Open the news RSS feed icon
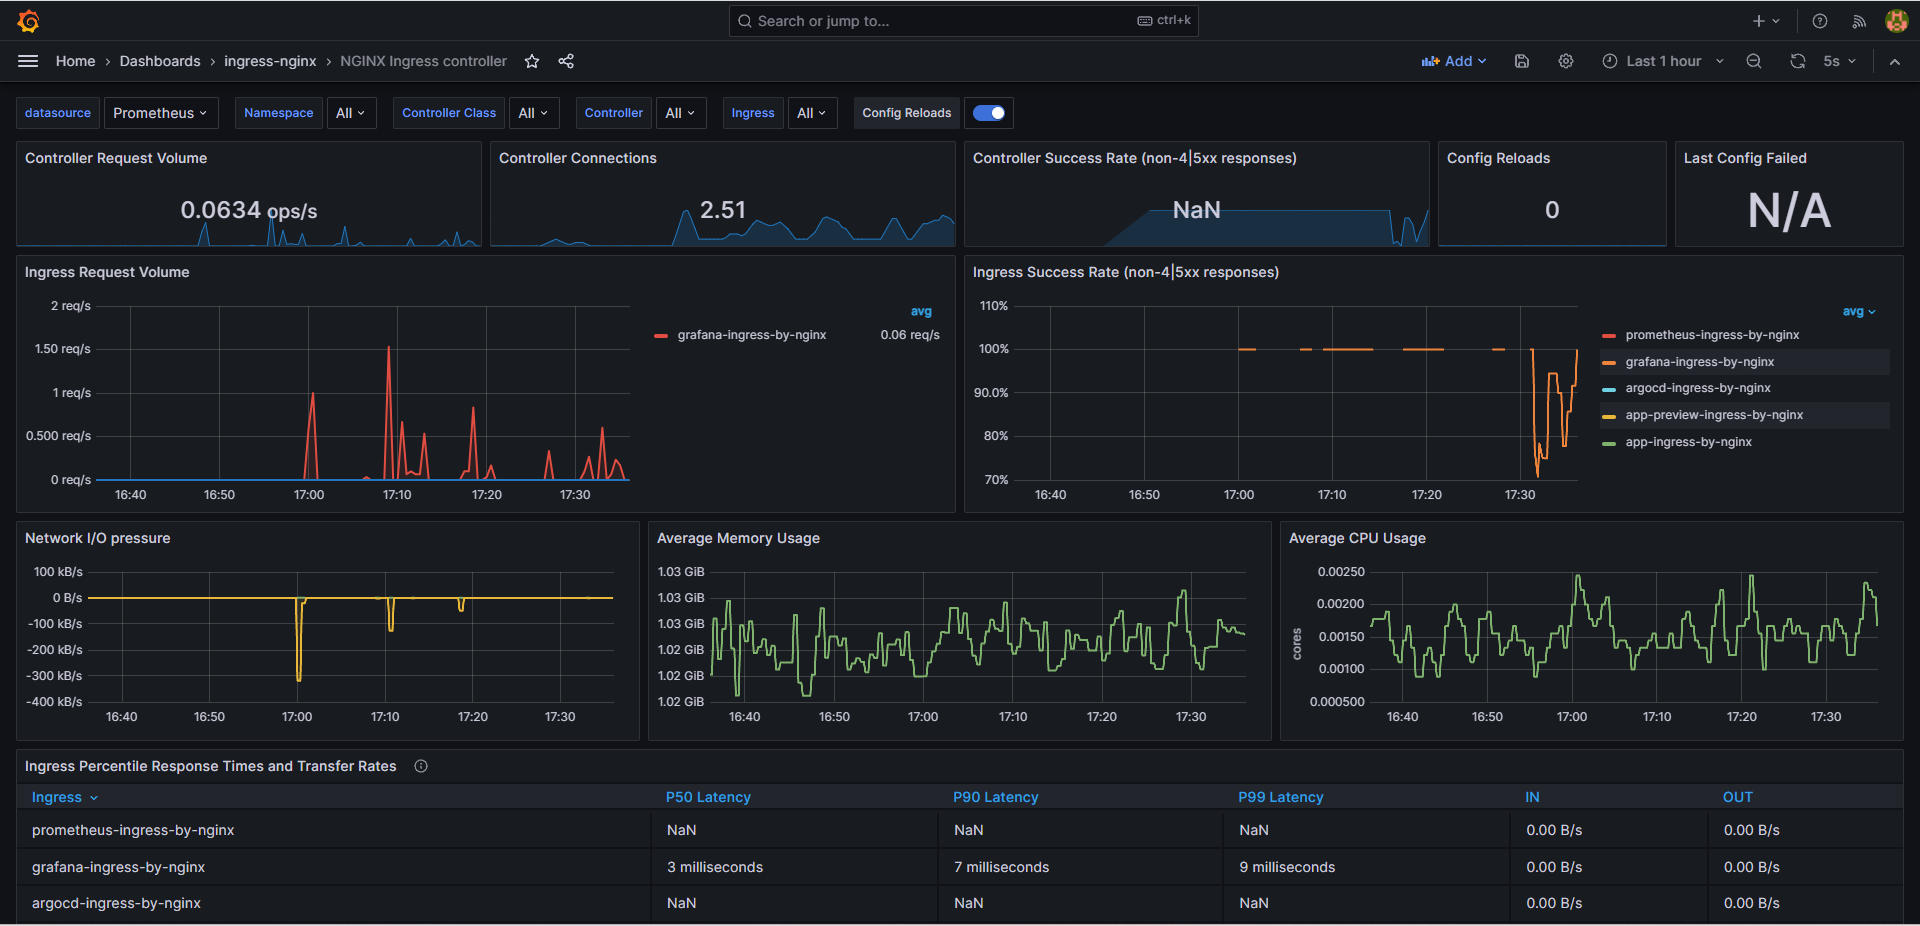This screenshot has height=926, width=1920. 1859,21
